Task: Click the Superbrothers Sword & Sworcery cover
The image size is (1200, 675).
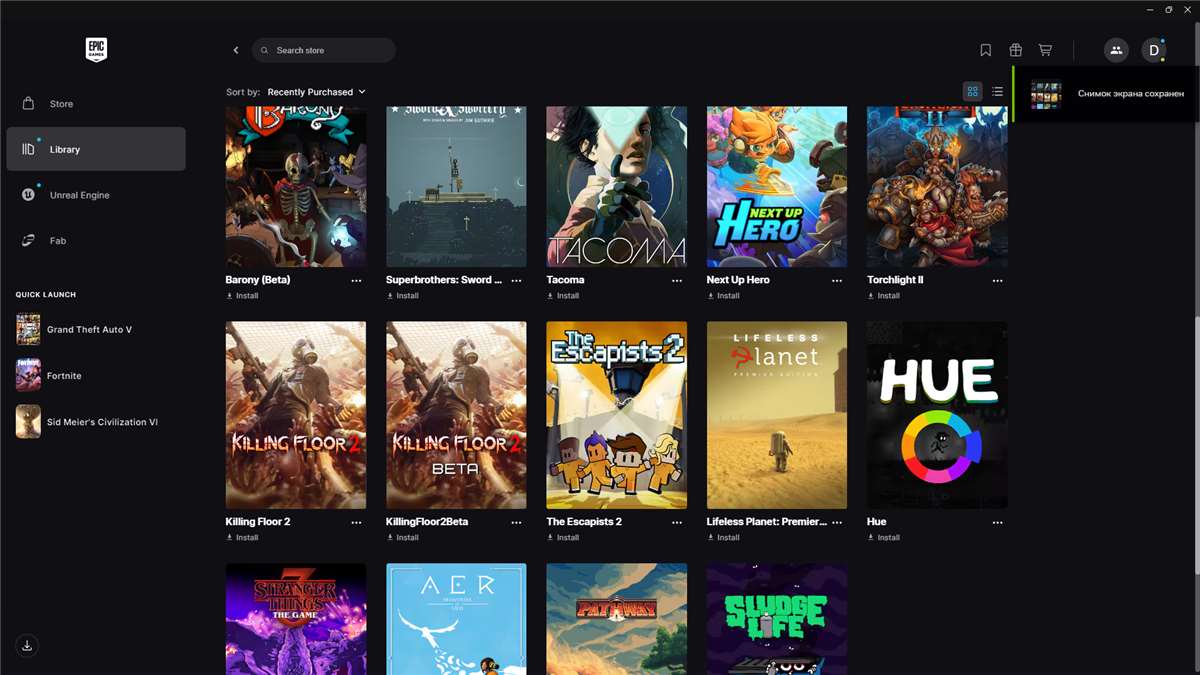Action: click(456, 187)
